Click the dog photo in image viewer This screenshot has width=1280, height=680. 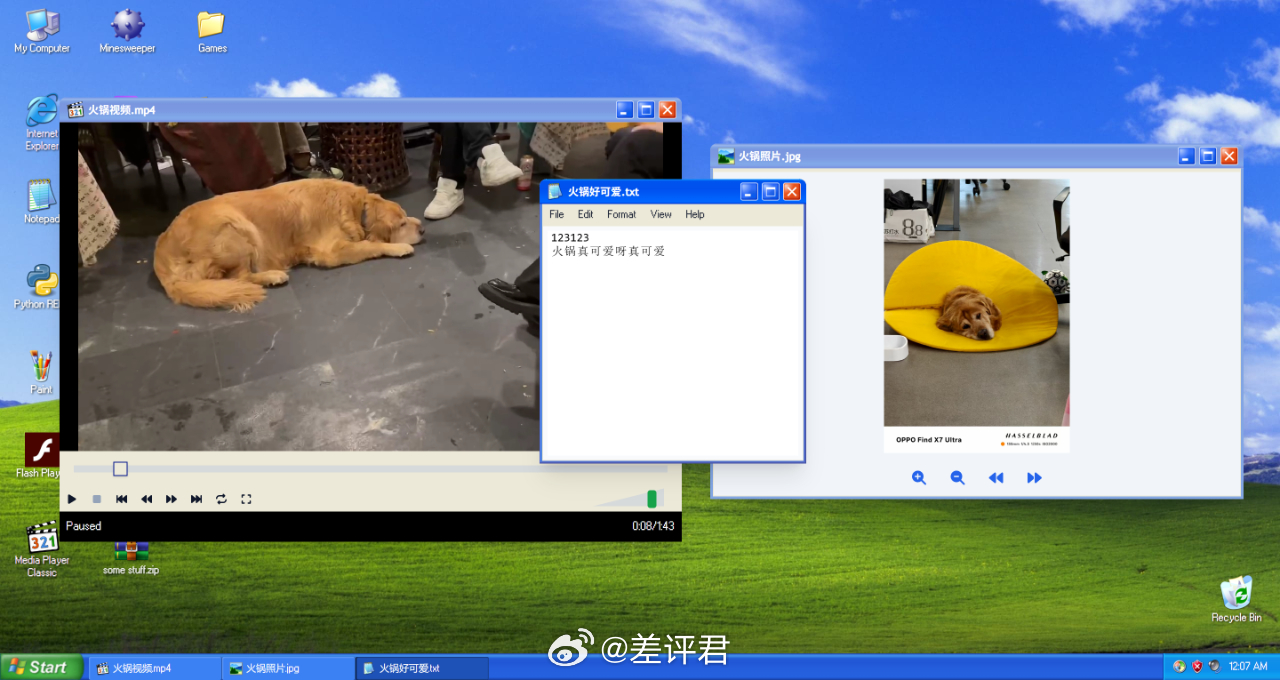(x=977, y=316)
